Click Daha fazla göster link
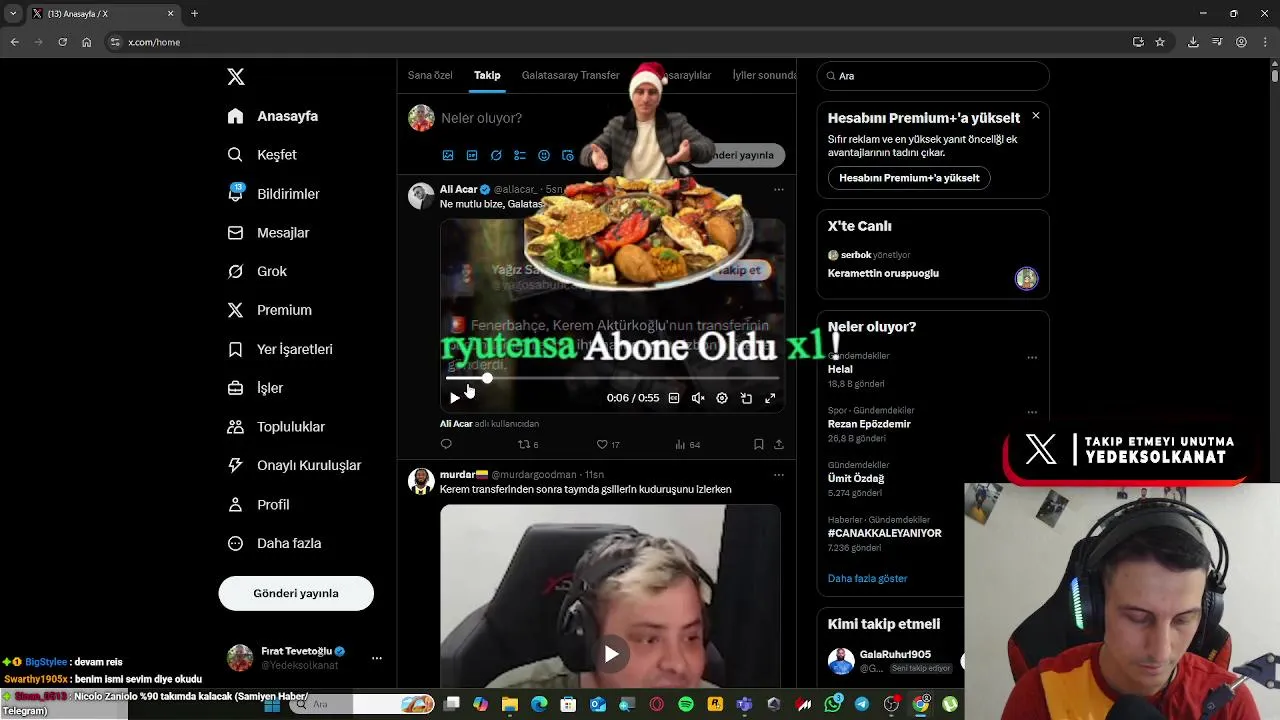The image size is (1280, 720). click(867, 578)
